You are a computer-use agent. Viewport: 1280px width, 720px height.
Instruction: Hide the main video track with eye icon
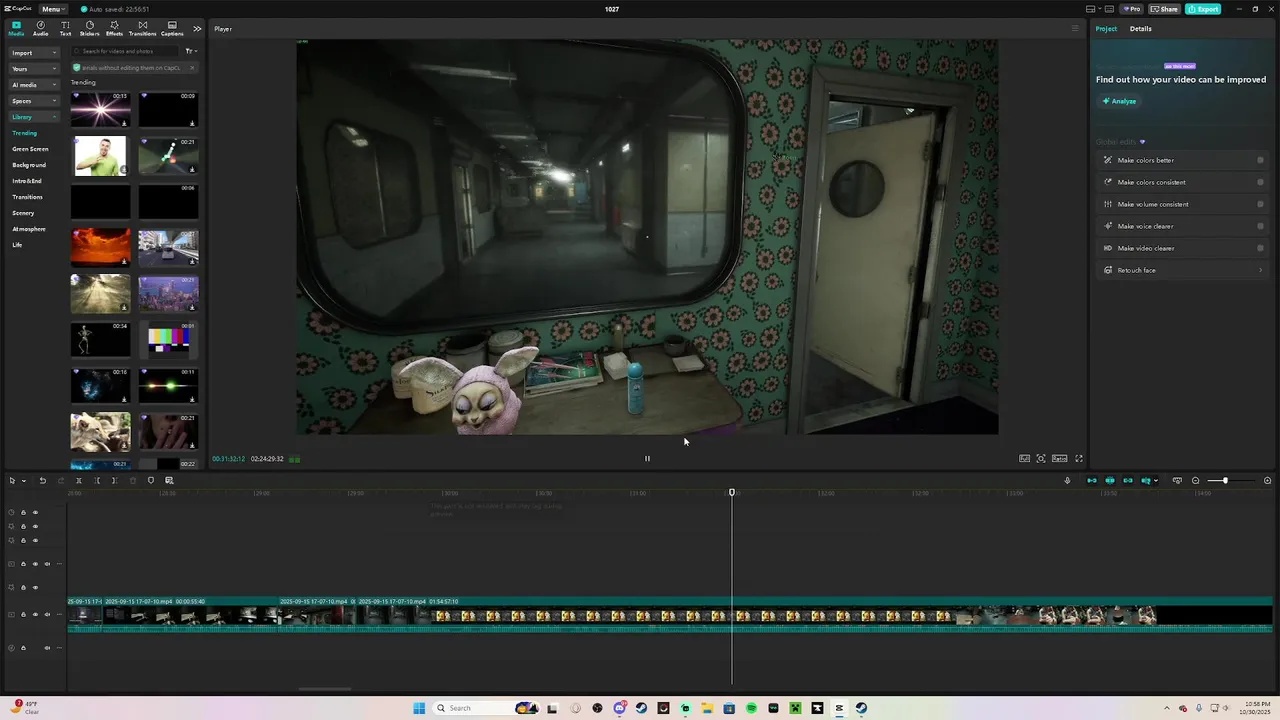(35, 615)
